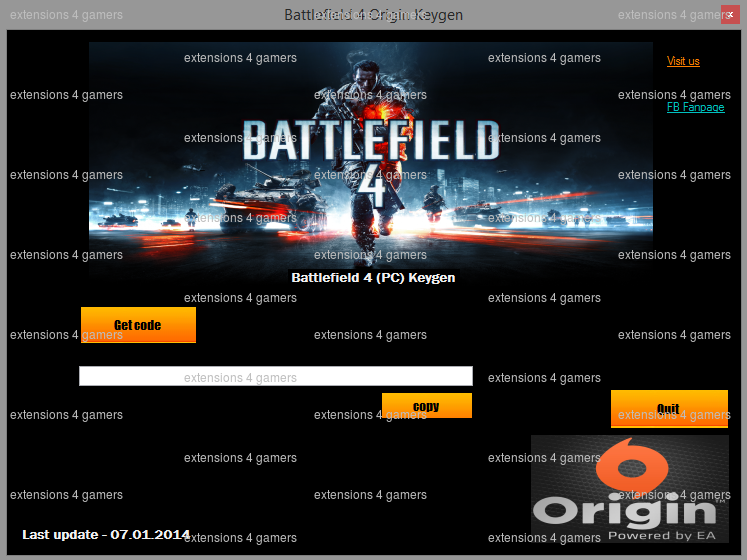Exit the keygen using the Quit button
Image resolution: width=747 pixels, height=560 pixels.
pyautogui.click(x=669, y=409)
